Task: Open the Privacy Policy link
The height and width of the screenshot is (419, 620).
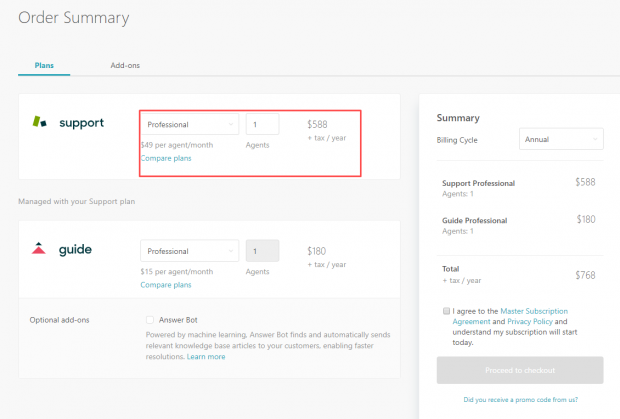Action: click(530, 321)
